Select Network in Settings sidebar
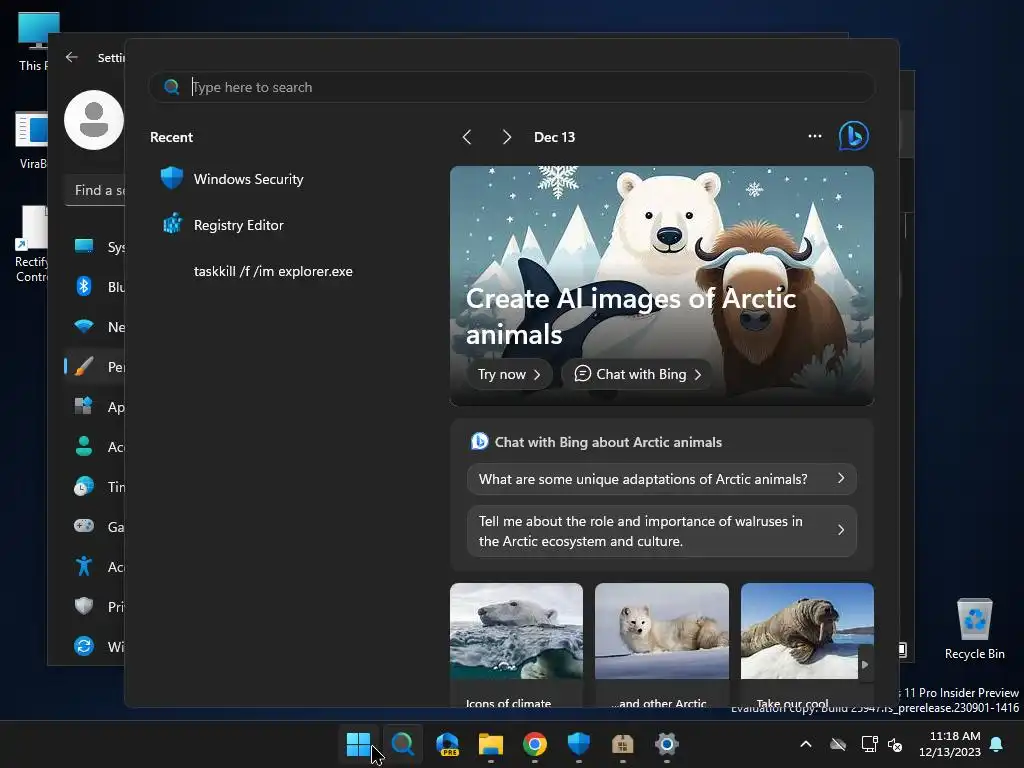The height and width of the screenshot is (768, 1024). [95, 327]
